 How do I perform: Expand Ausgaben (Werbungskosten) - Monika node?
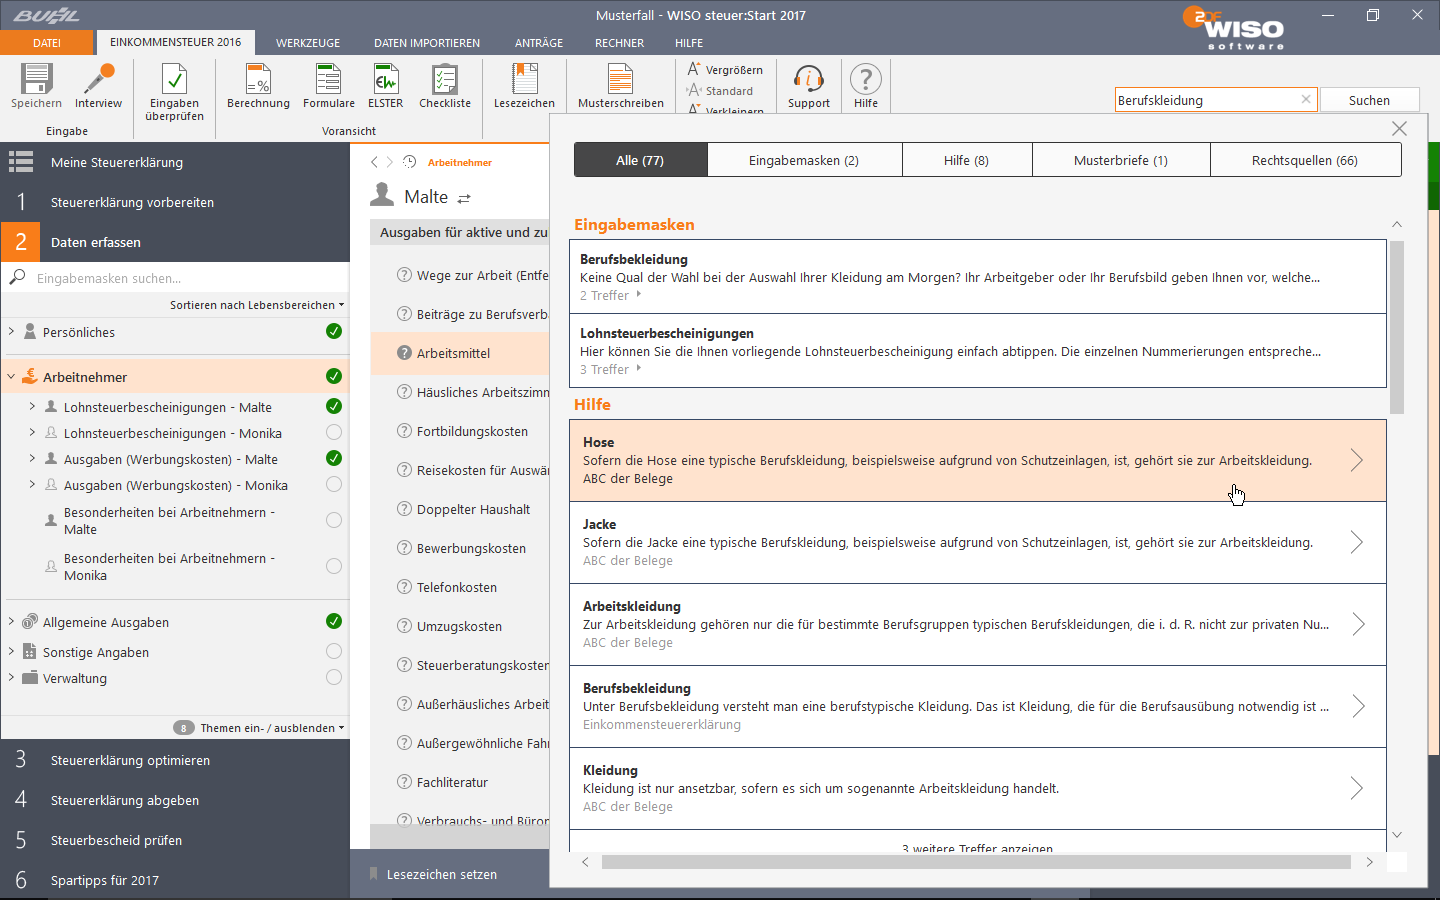pyautogui.click(x=32, y=484)
